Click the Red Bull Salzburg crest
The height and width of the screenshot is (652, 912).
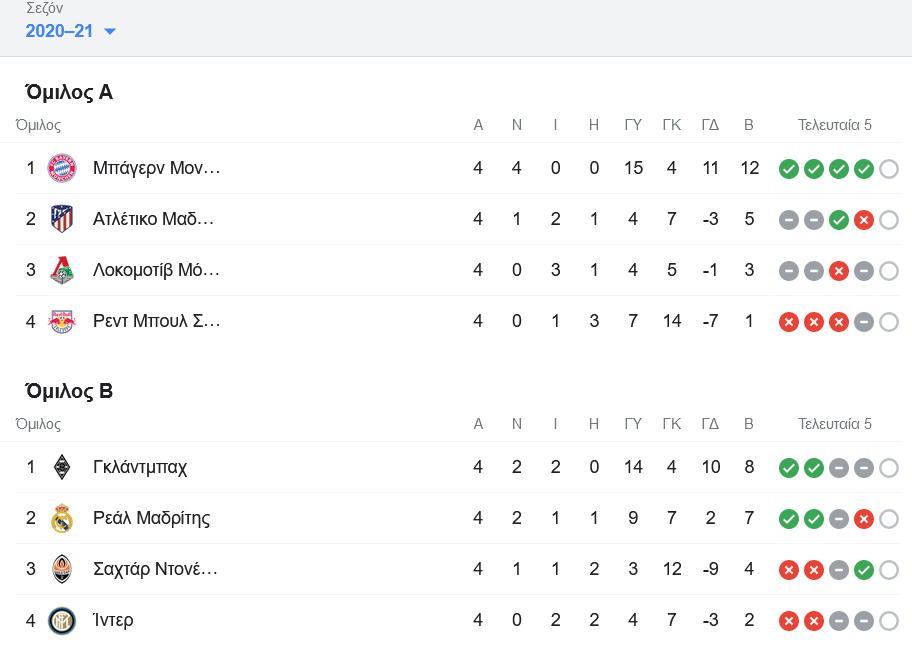point(62,321)
